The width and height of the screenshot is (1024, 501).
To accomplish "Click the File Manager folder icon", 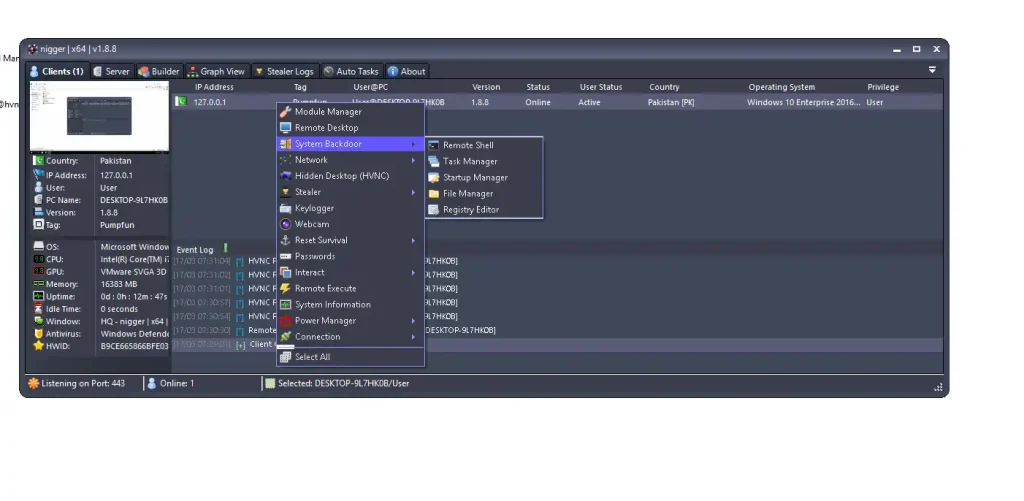I will coord(434,193).
